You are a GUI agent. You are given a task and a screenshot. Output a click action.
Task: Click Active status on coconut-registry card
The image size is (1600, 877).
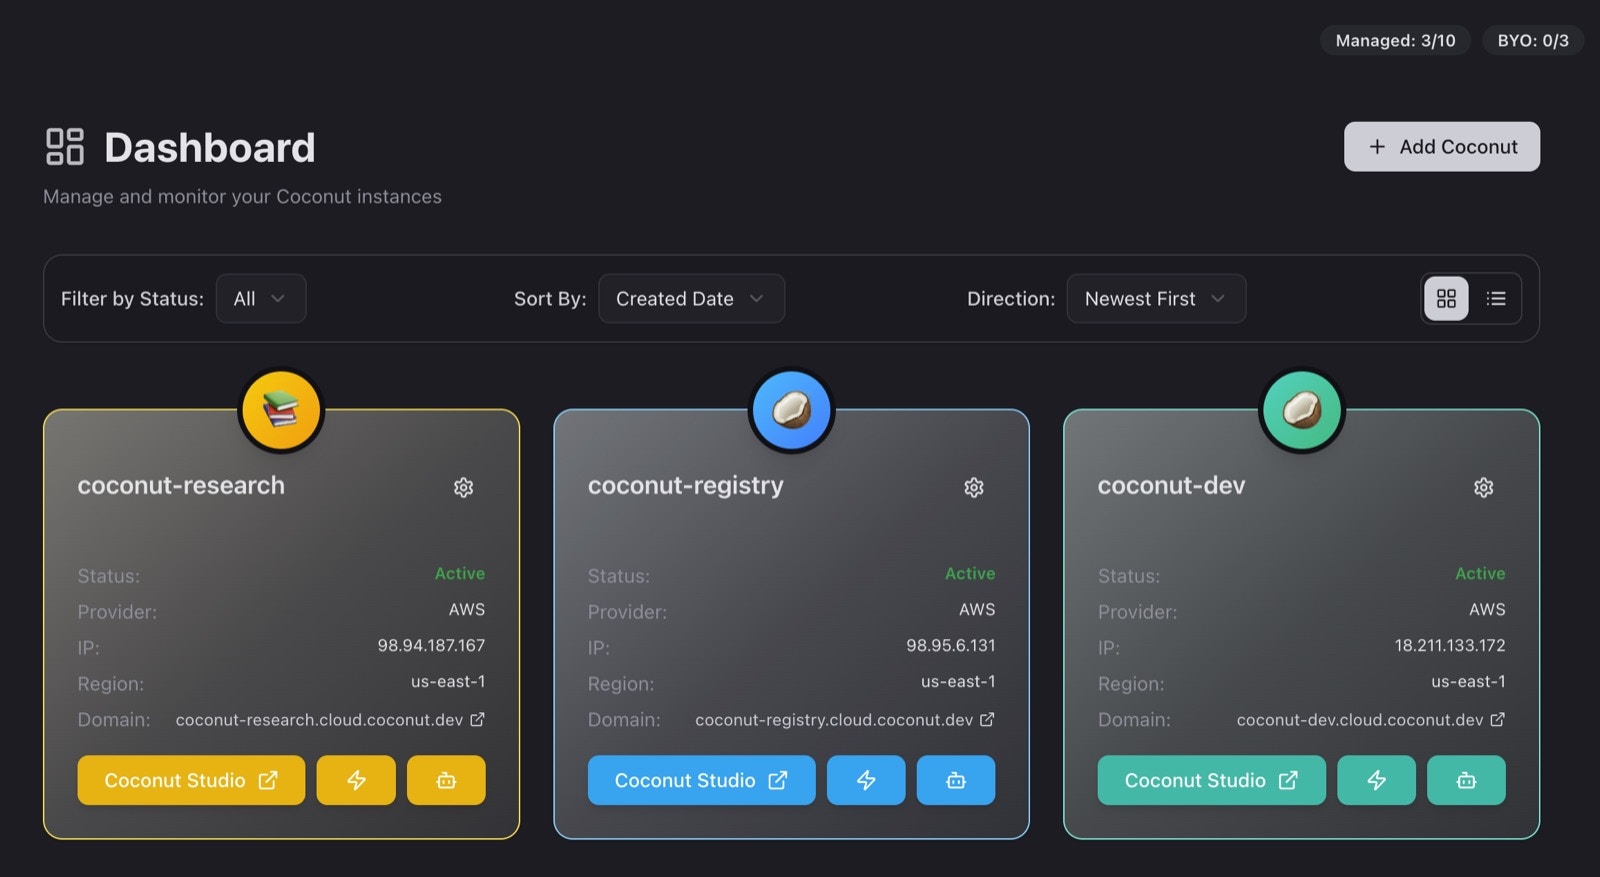(x=970, y=574)
